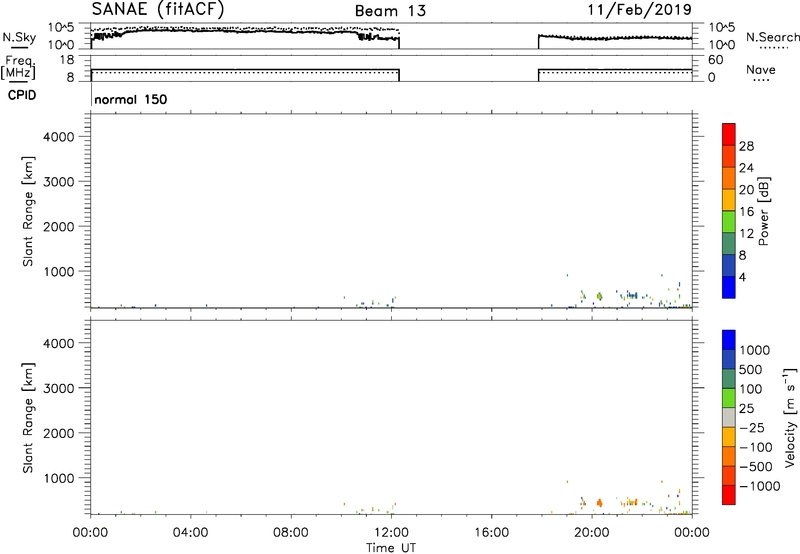Click the 2000 tick in velocity panel
The width and height of the screenshot is (800, 554).
click(59, 433)
